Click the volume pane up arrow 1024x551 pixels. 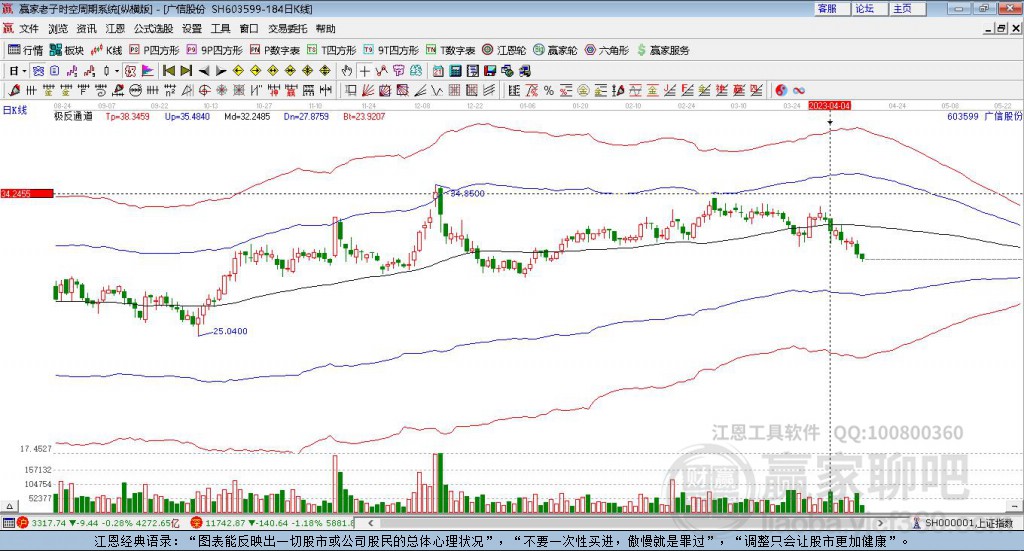(9, 506)
